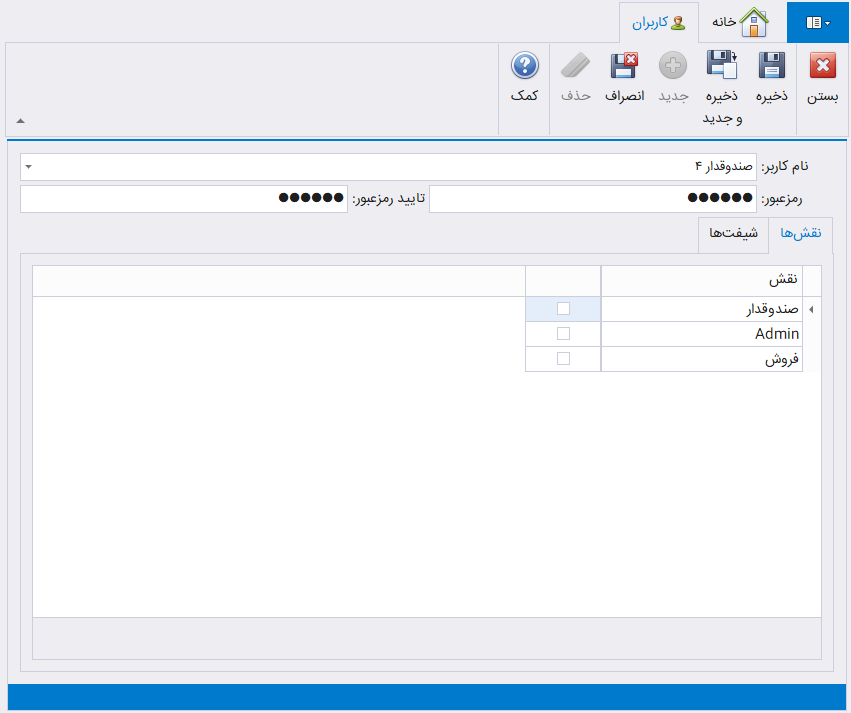Click the Home (خانه) house icon
This screenshot has width=851, height=713.
click(x=753, y=22)
